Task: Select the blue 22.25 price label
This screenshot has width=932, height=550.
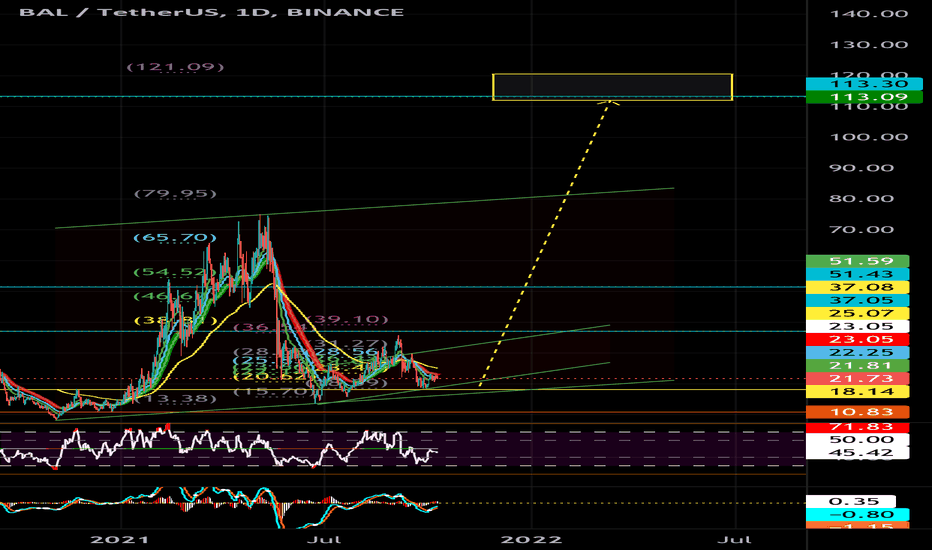Action: pos(858,353)
